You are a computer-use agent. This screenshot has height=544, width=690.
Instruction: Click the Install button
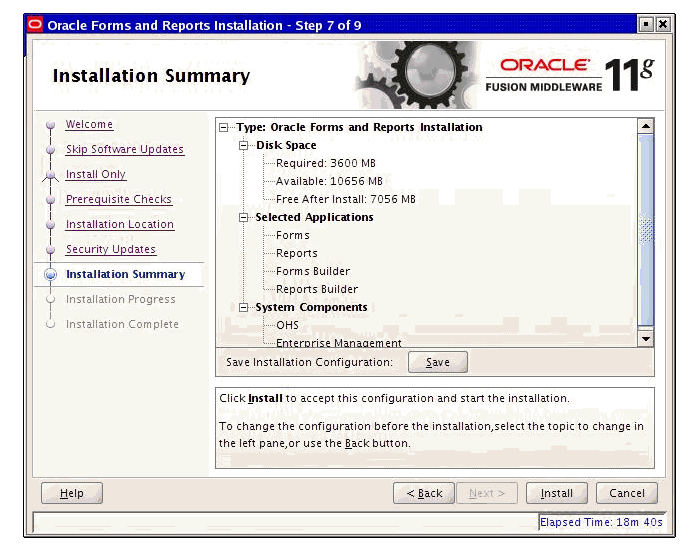point(557,493)
